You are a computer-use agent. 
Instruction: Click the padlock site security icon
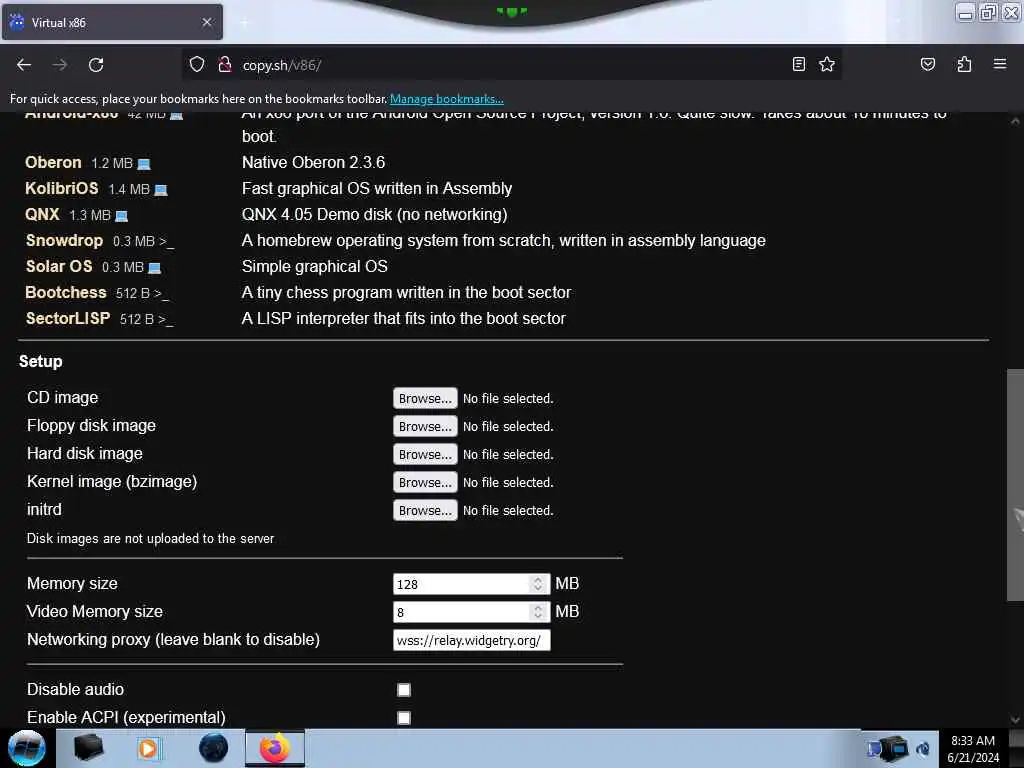[225, 64]
